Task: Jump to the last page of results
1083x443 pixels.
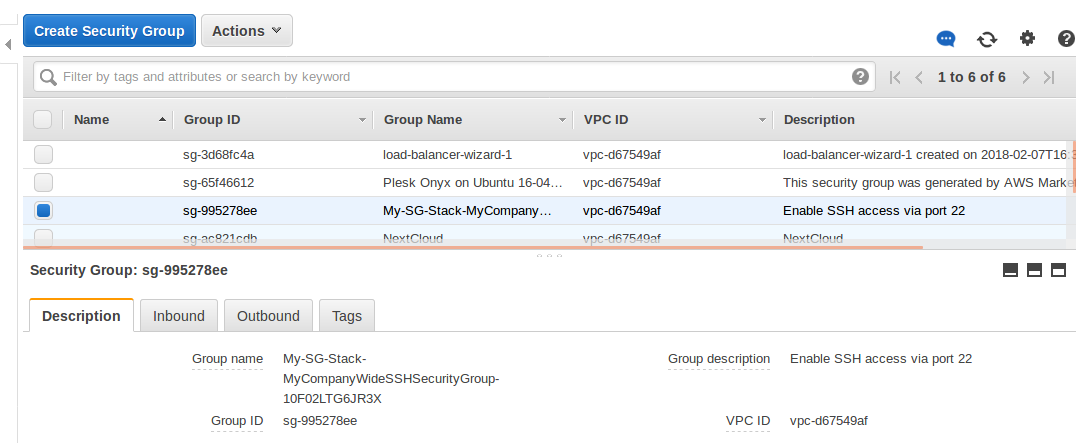Action: click(1049, 77)
